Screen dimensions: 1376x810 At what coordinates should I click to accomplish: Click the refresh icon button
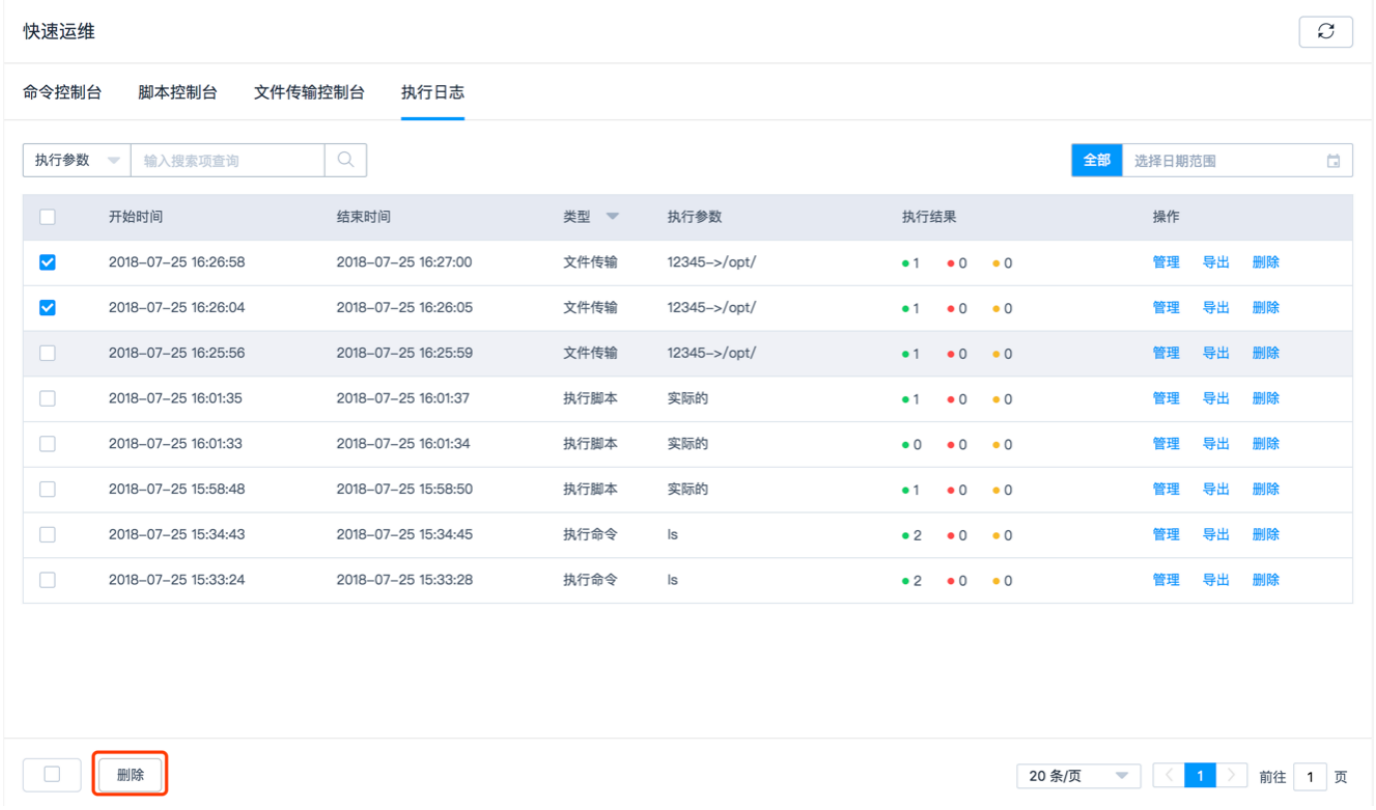point(1325,32)
